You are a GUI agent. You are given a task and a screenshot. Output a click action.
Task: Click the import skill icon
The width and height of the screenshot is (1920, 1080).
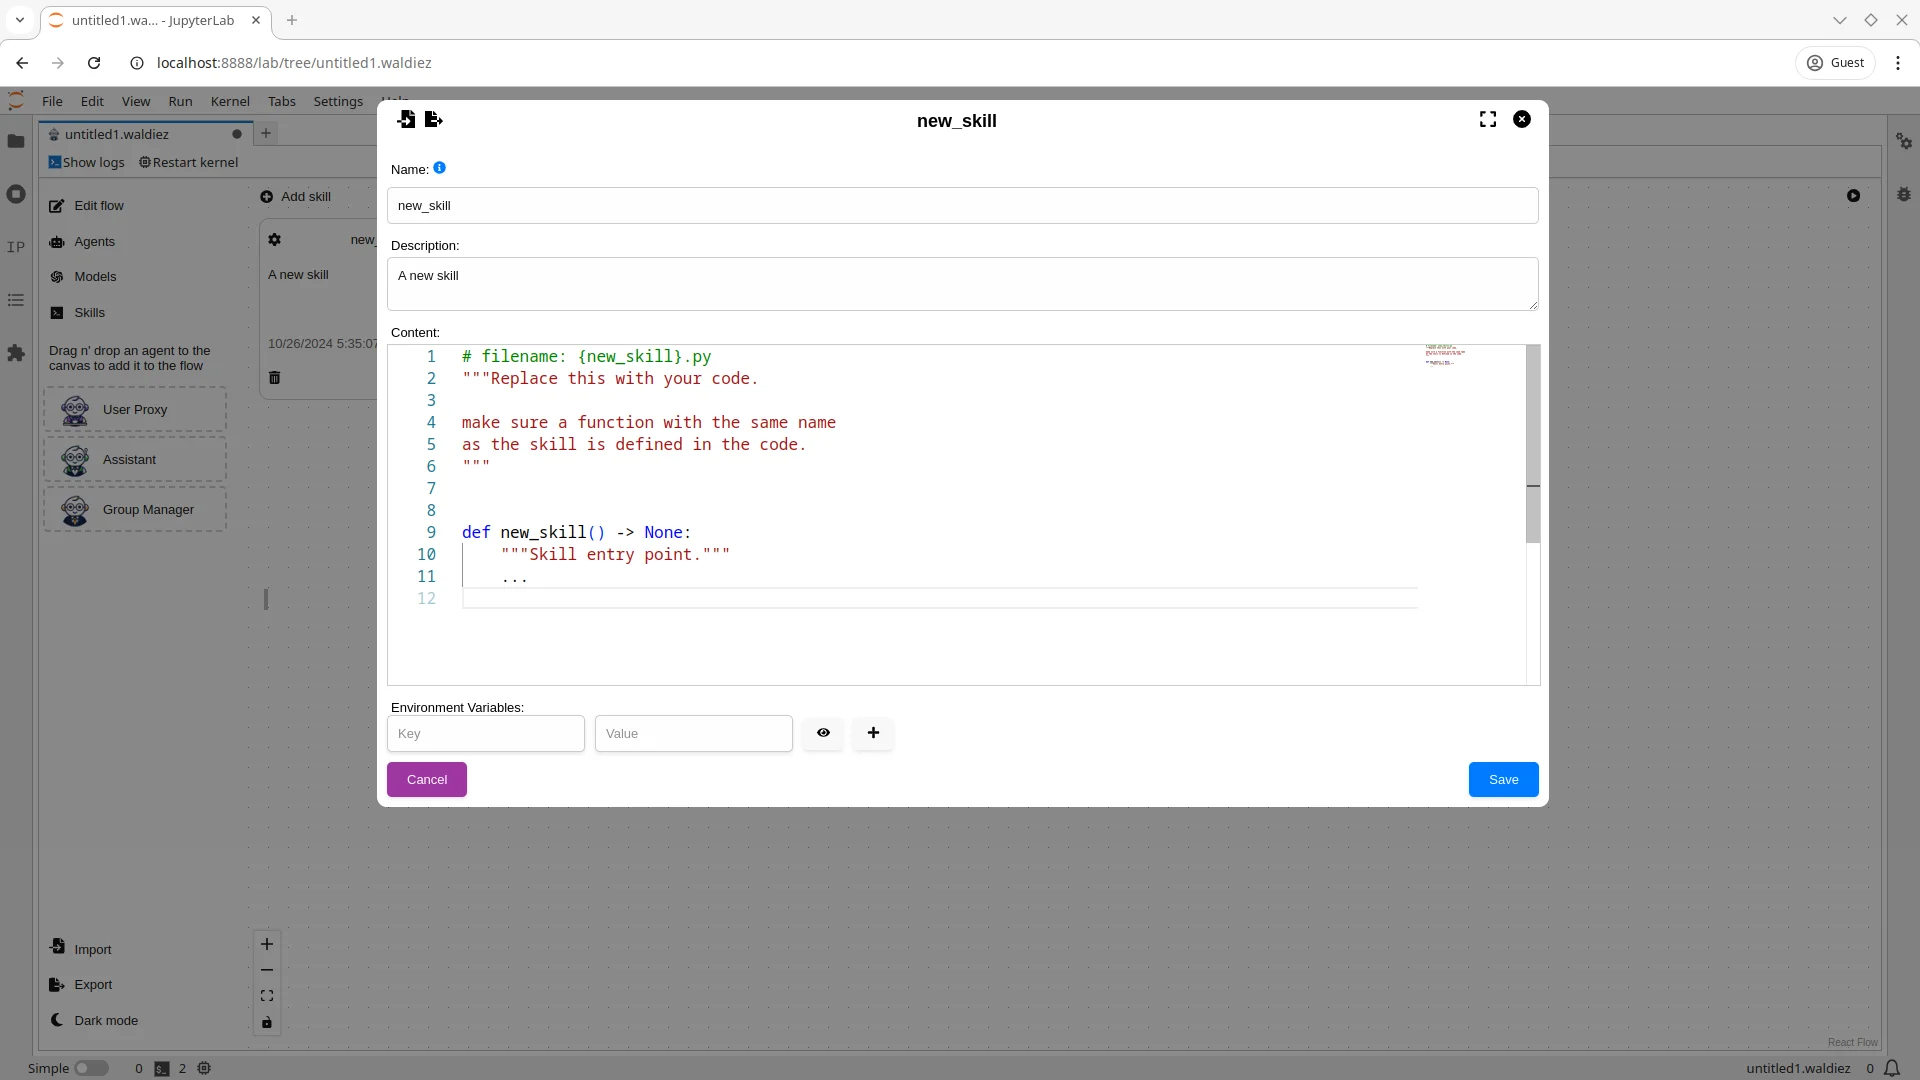(406, 119)
